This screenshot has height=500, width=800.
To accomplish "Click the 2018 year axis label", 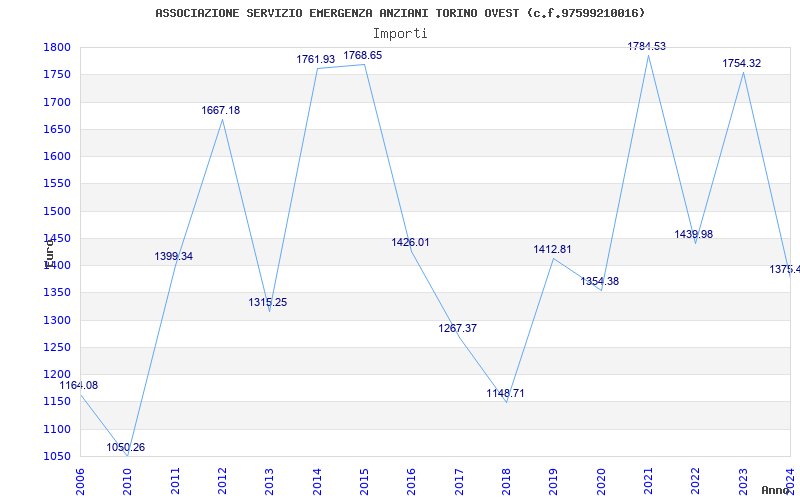I will [x=506, y=482].
